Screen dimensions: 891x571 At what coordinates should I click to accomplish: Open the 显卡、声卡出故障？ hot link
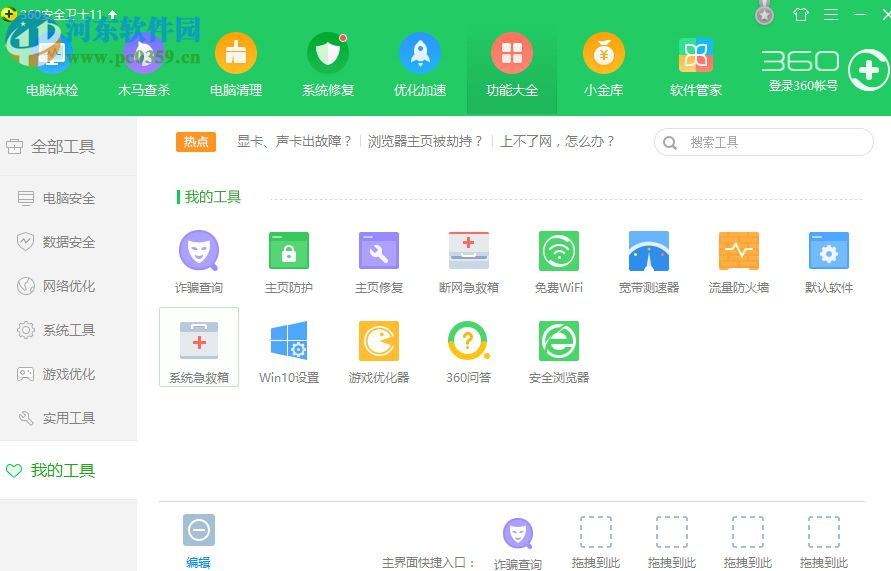point(294,141)
